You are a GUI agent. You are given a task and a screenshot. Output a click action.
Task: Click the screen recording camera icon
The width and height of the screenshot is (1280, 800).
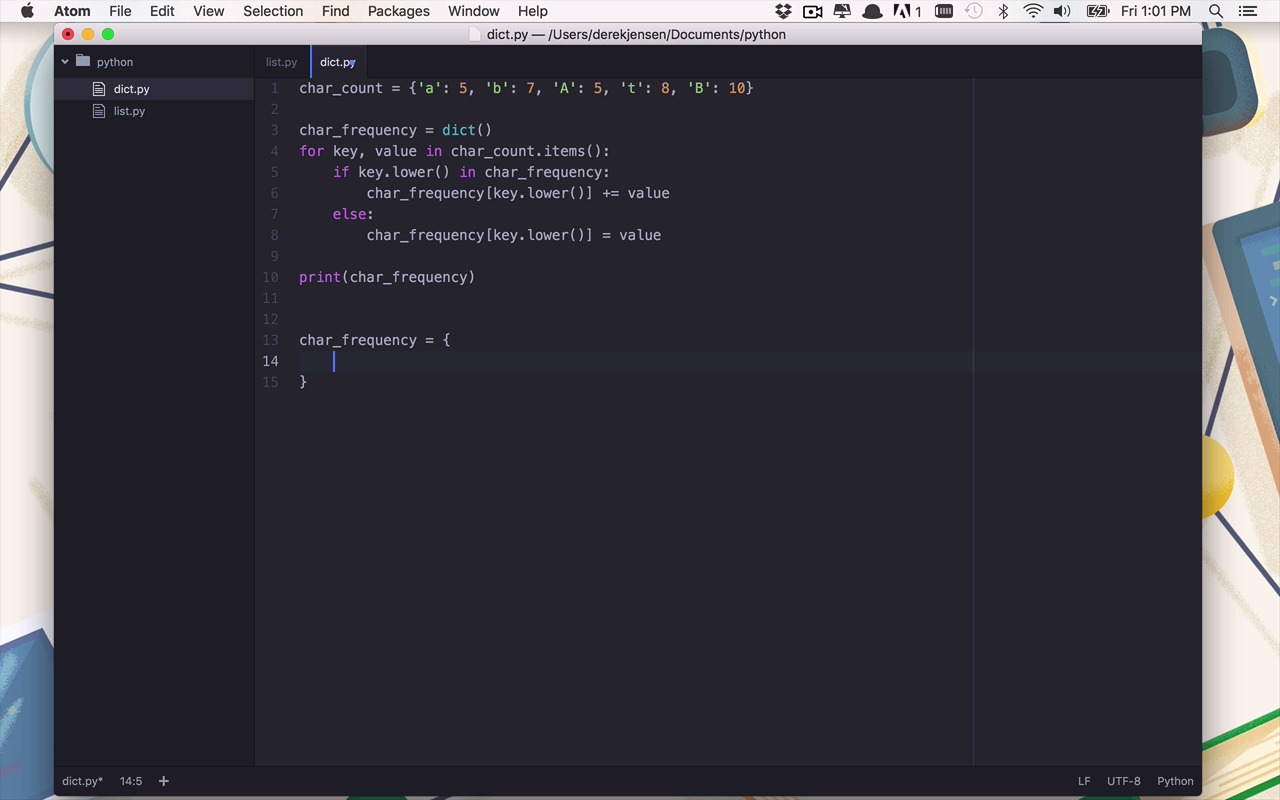point(812,11)
